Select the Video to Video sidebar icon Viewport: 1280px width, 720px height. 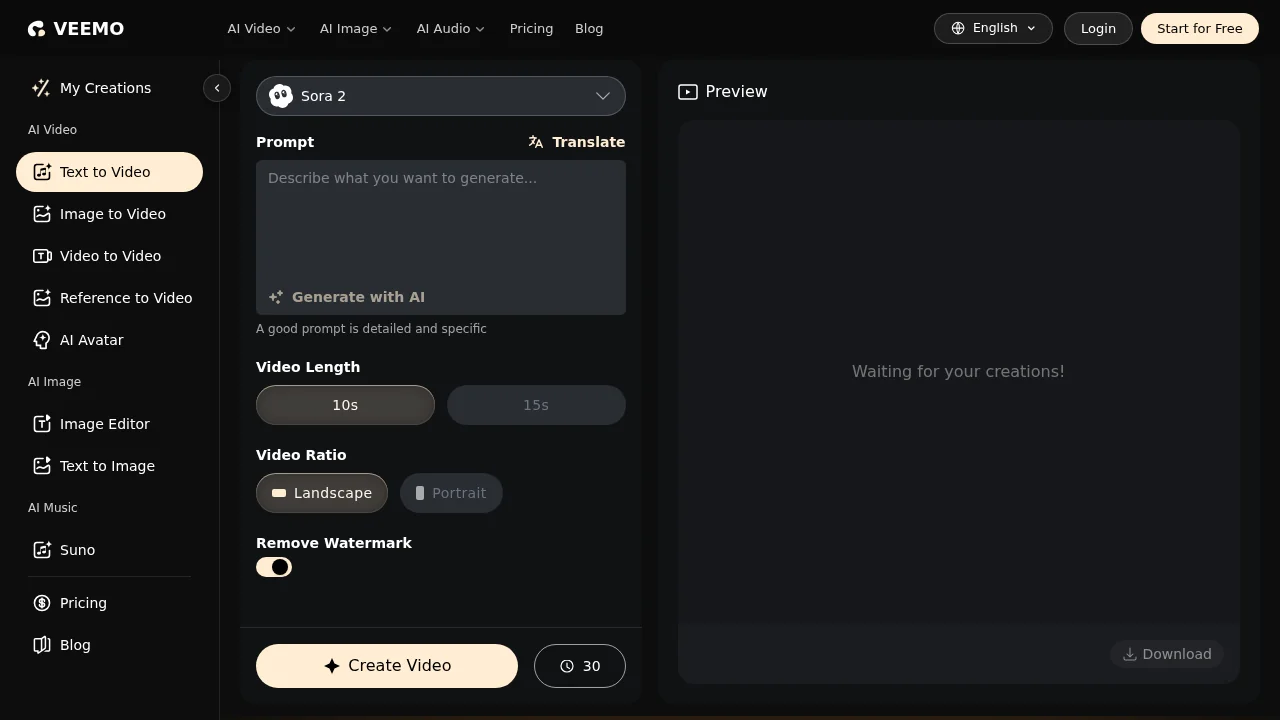pyautogui.click(x=42, y=256)
